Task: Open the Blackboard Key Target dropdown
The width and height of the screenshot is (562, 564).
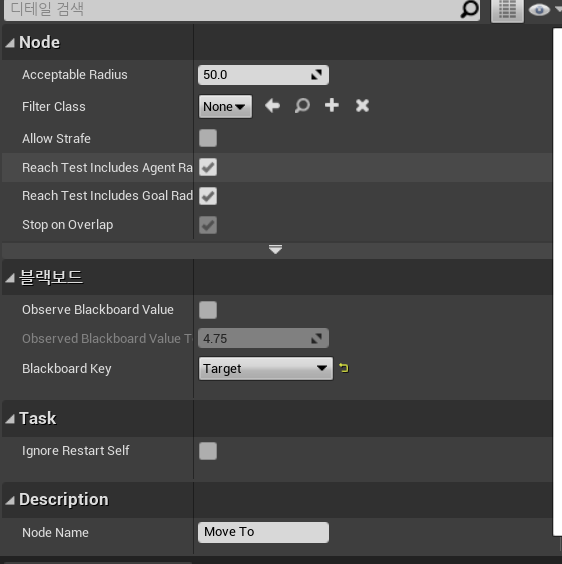Action: (266, 368)
